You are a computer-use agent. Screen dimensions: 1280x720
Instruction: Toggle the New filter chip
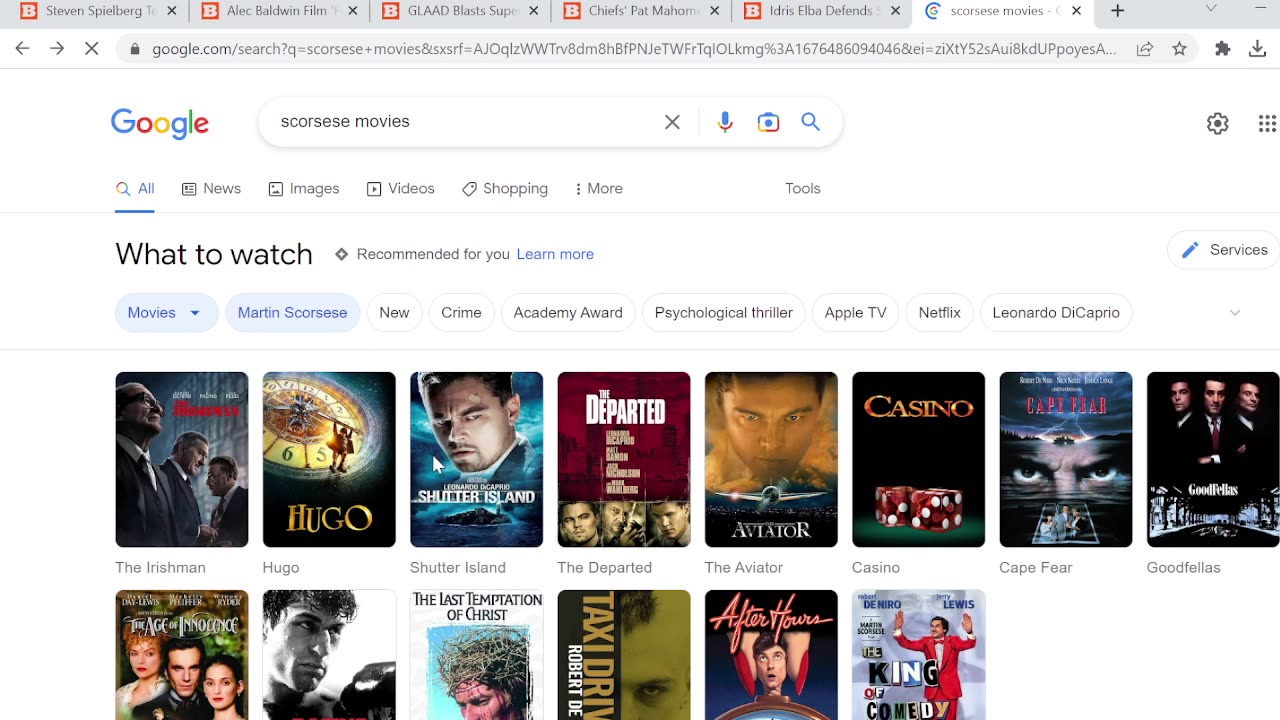[394, 313]
